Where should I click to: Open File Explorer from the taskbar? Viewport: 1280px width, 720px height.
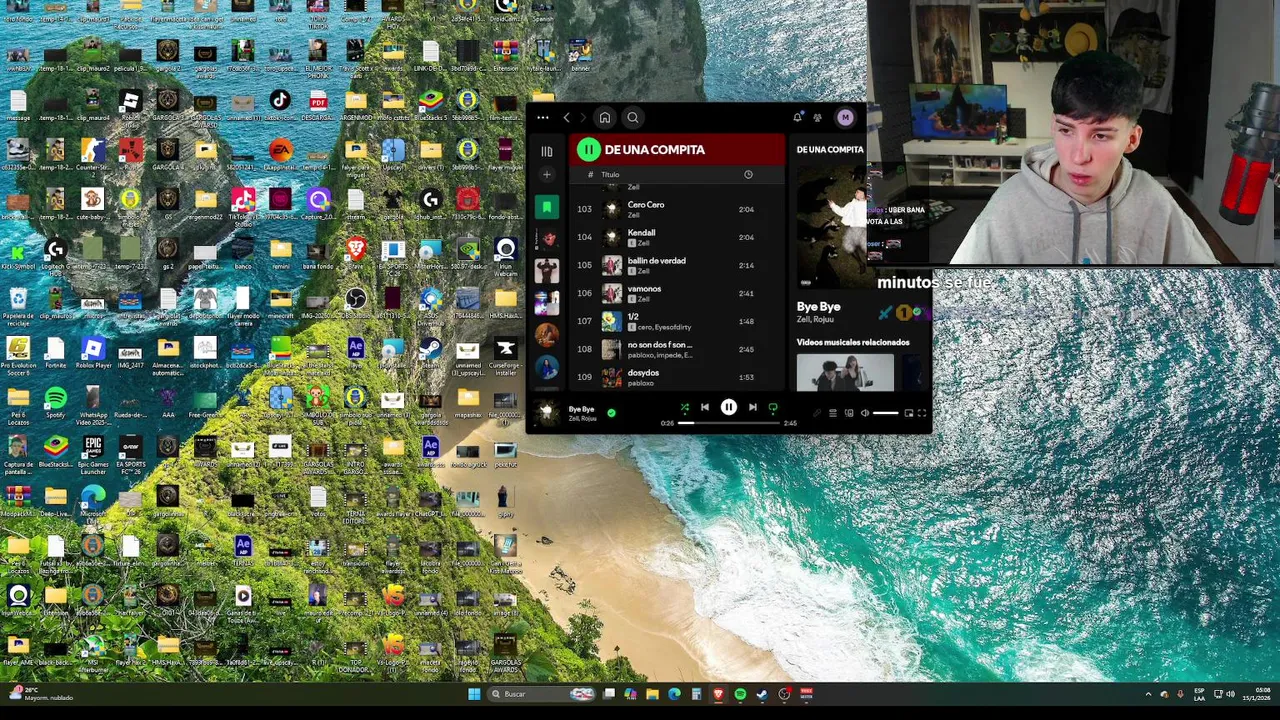click(652, 694)
